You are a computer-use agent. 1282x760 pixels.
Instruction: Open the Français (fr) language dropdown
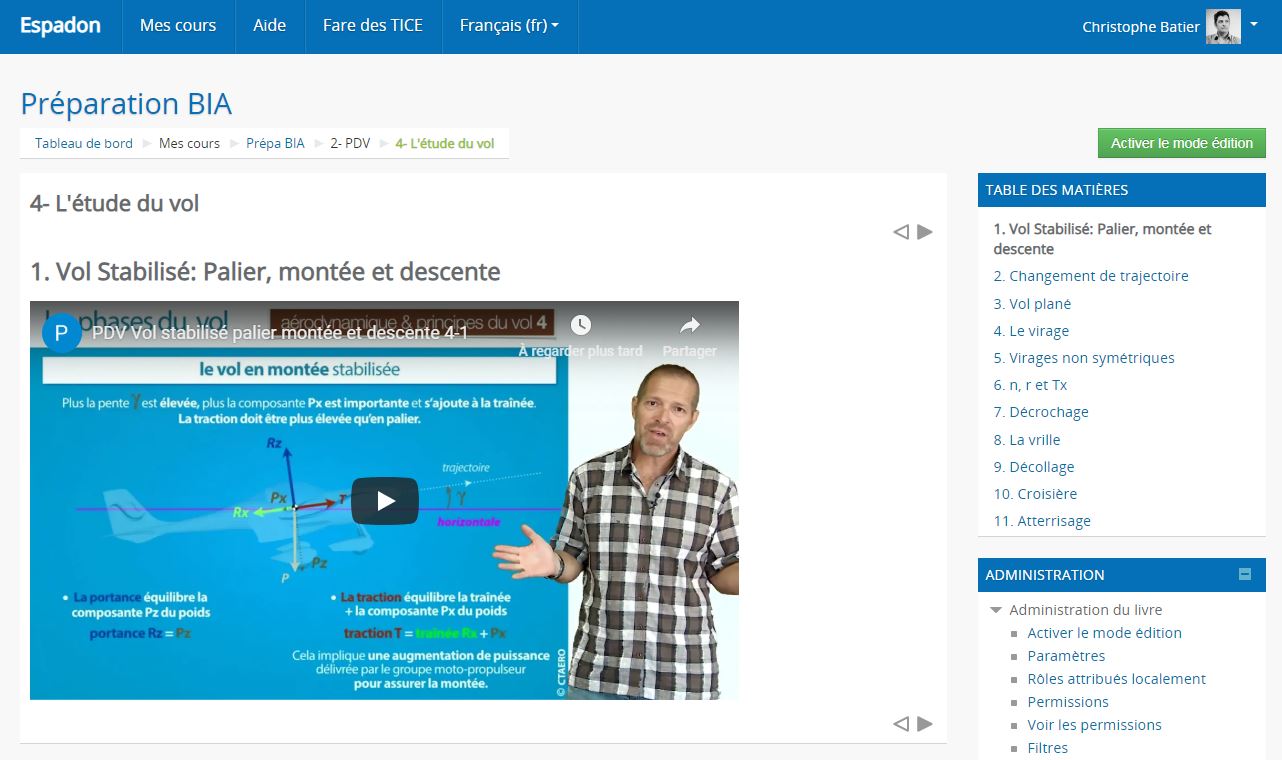[x=509, y=26]
